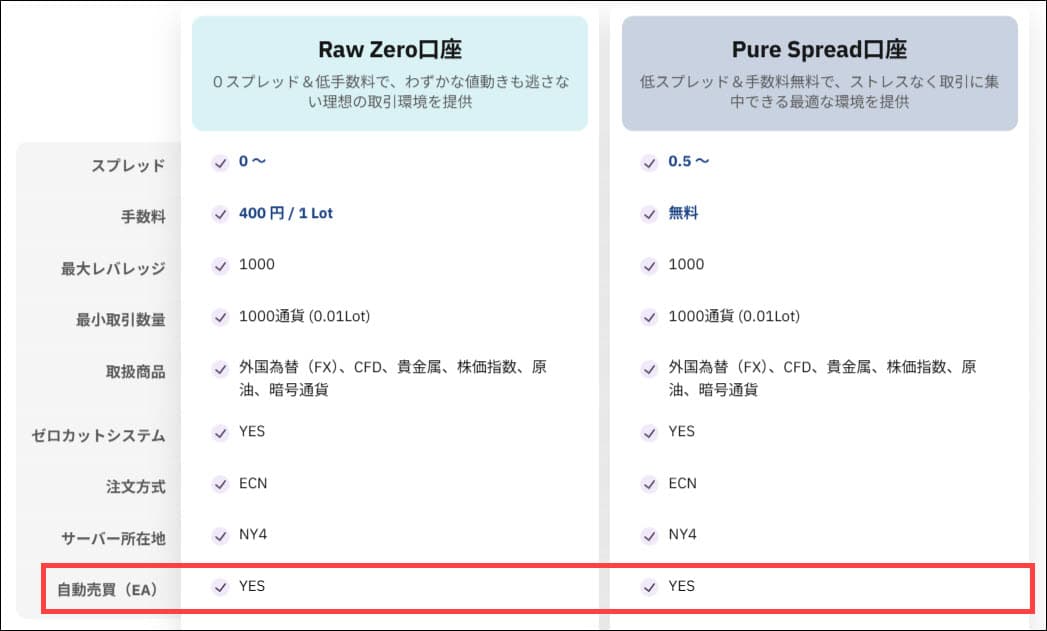Viewport: 1047px width, 631px height.
Task: Click the checkmark beside Raw Zero EA YES
Action: [x=220, y=587]
